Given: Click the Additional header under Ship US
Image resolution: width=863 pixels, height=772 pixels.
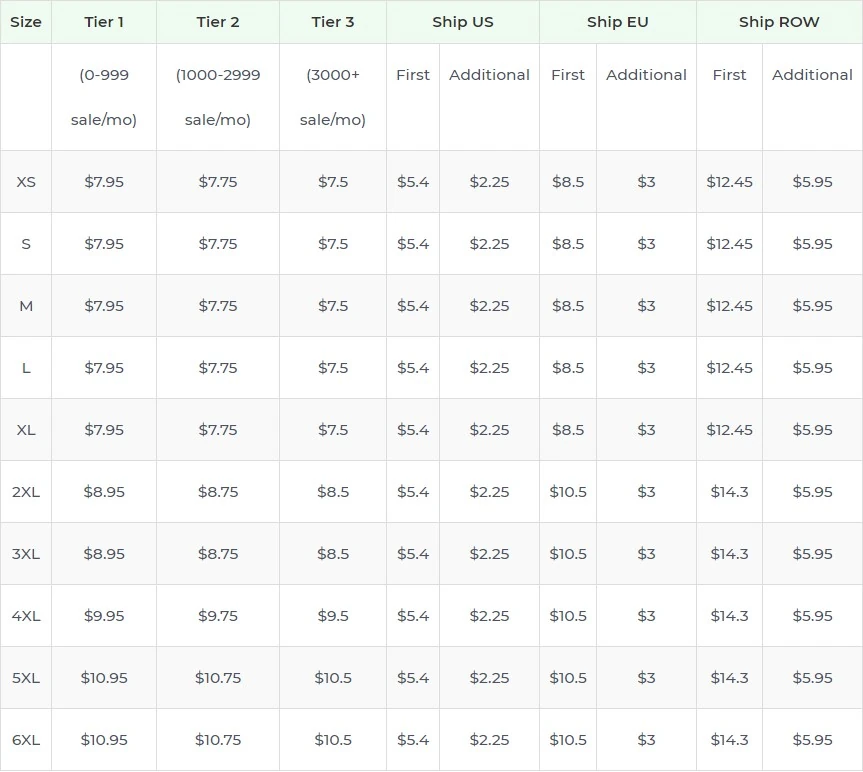Looking at the screenshot, I should pyautogui.click(x=489, y=74).
